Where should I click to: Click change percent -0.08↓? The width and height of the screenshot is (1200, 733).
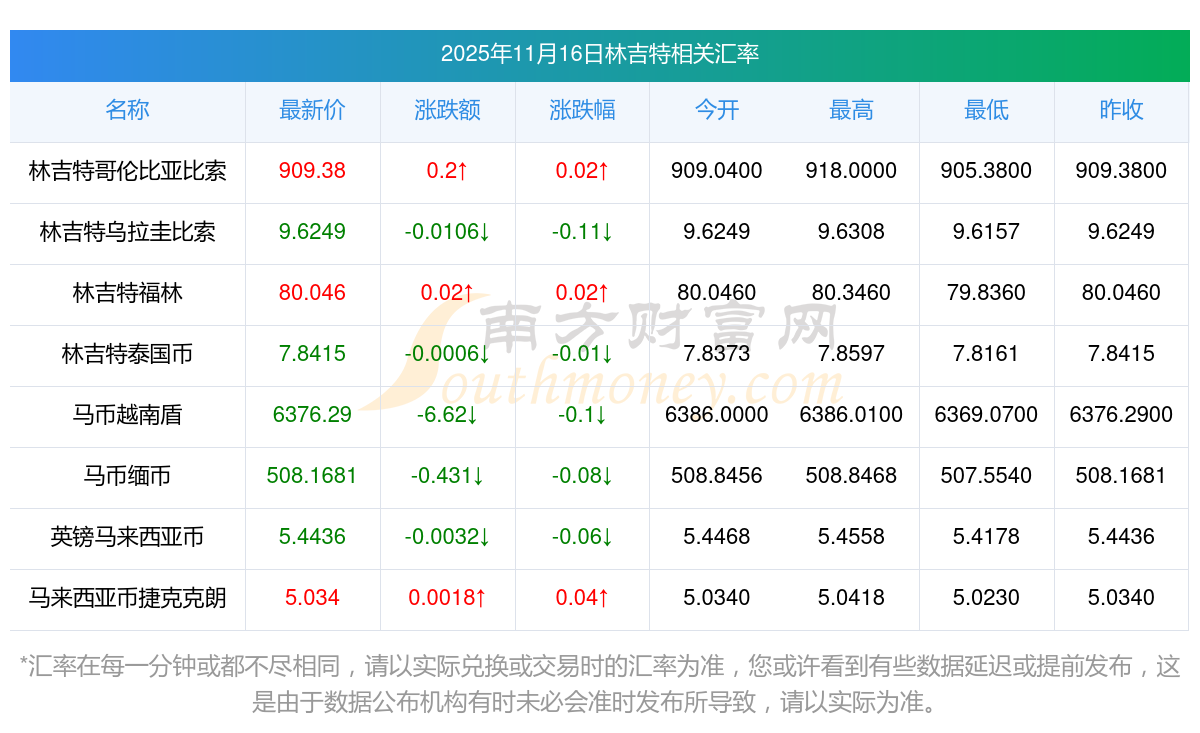pos(582,476)
